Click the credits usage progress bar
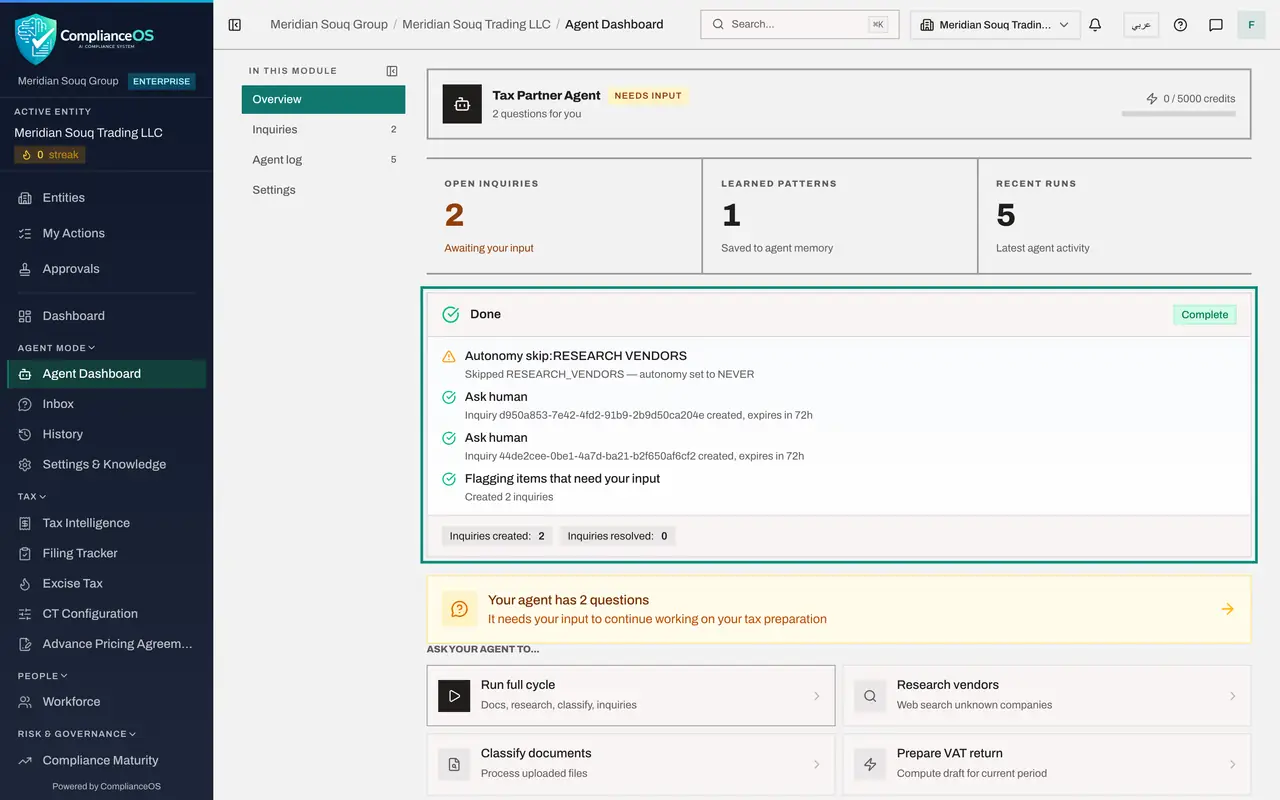Screen dimensions: 1280x800 coord(1178,114)
